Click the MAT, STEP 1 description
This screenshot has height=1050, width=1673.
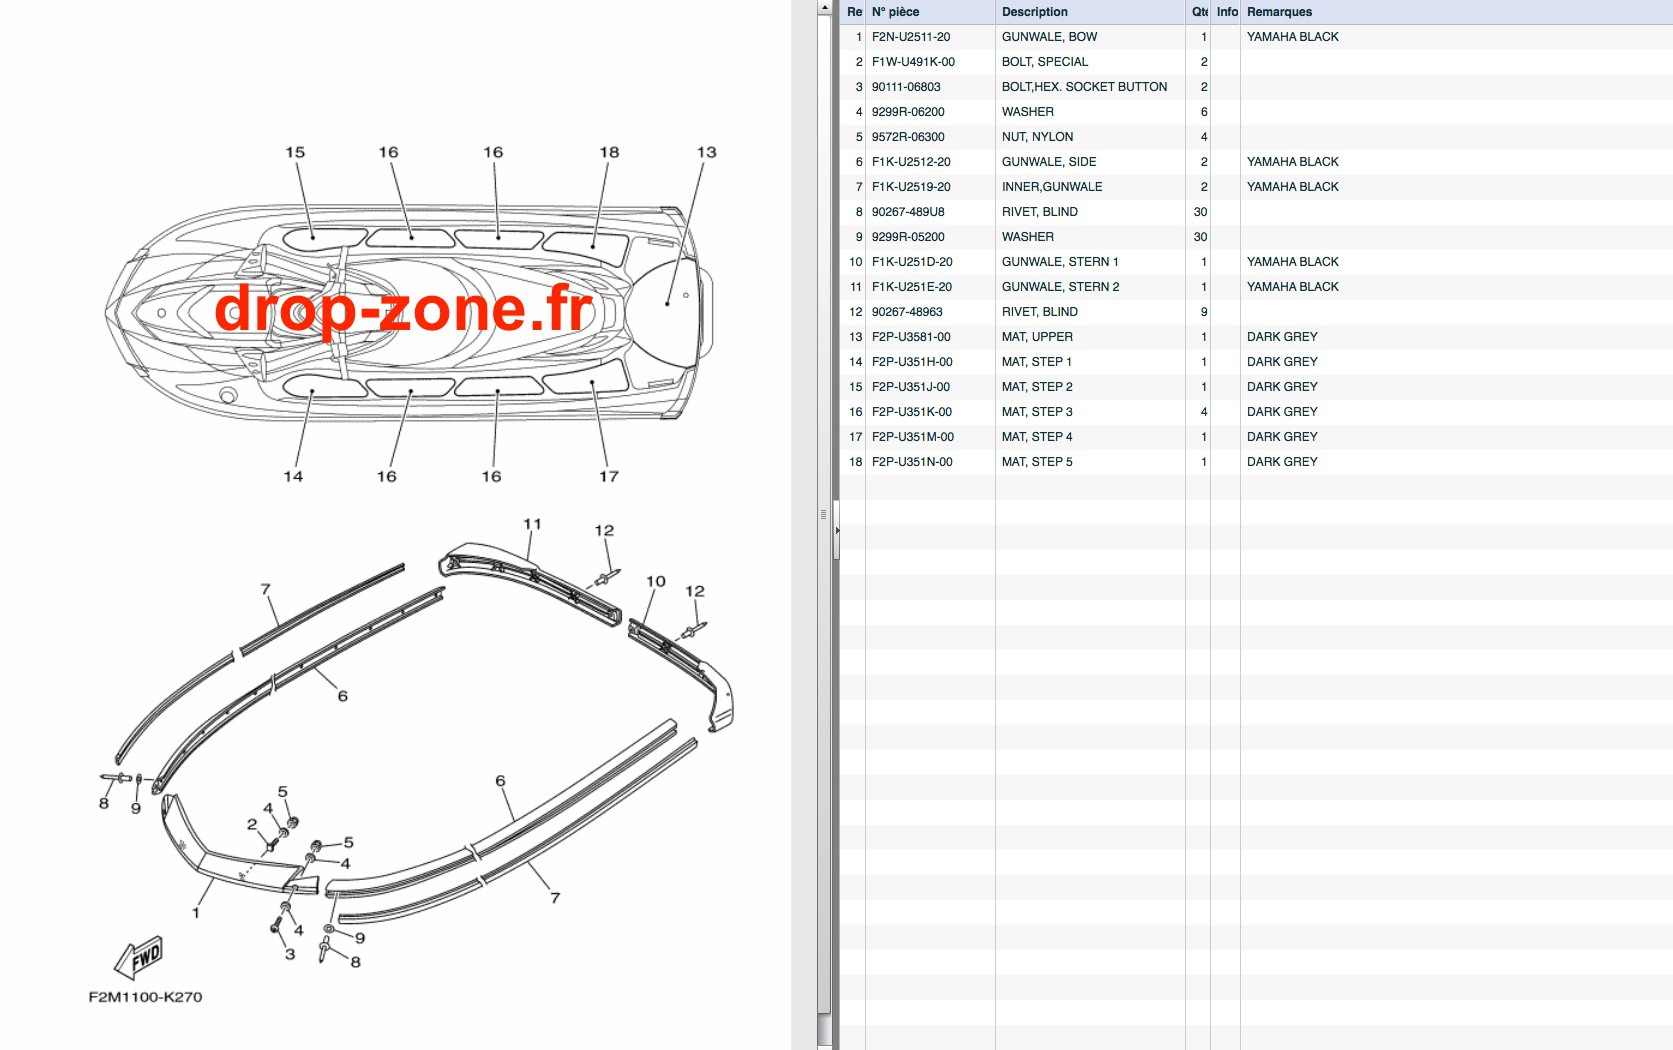pyautogui.click(x=1036, y=362)
